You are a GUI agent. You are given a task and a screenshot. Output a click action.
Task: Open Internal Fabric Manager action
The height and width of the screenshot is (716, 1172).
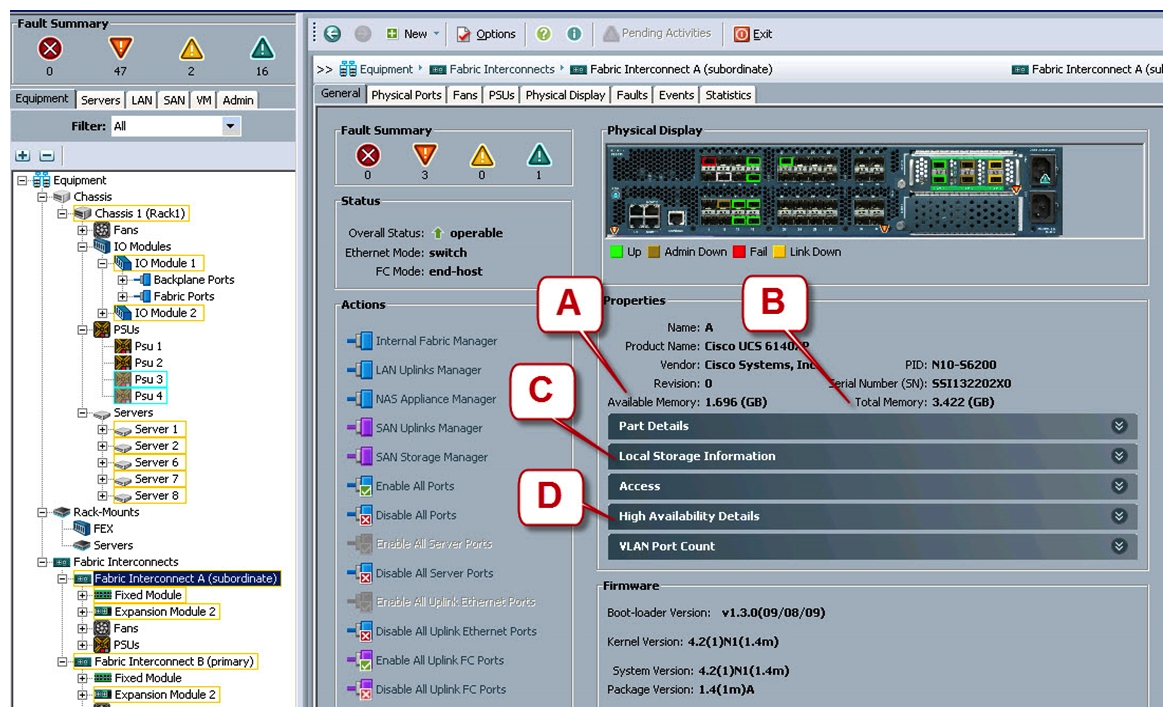[x=422, y=341]
